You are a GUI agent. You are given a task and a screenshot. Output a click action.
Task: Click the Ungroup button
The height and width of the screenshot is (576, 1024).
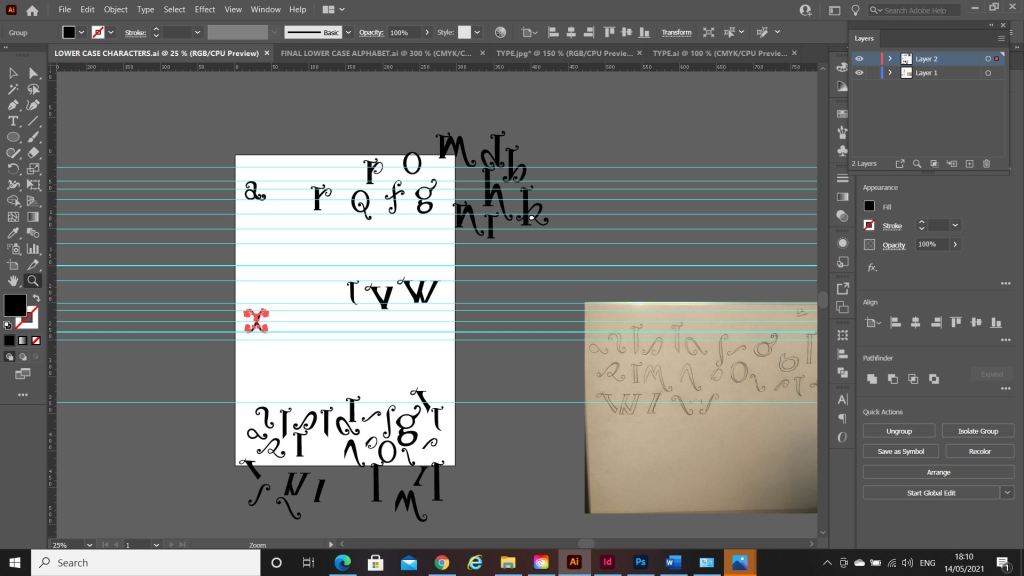pyautogui.click(x=900, y=431)
